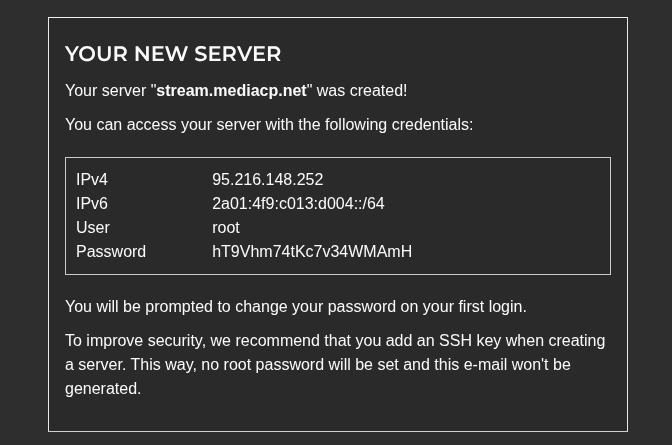Click the IPv4 label
The height and width of the screenshot is (445, 672).
point(92,180)
